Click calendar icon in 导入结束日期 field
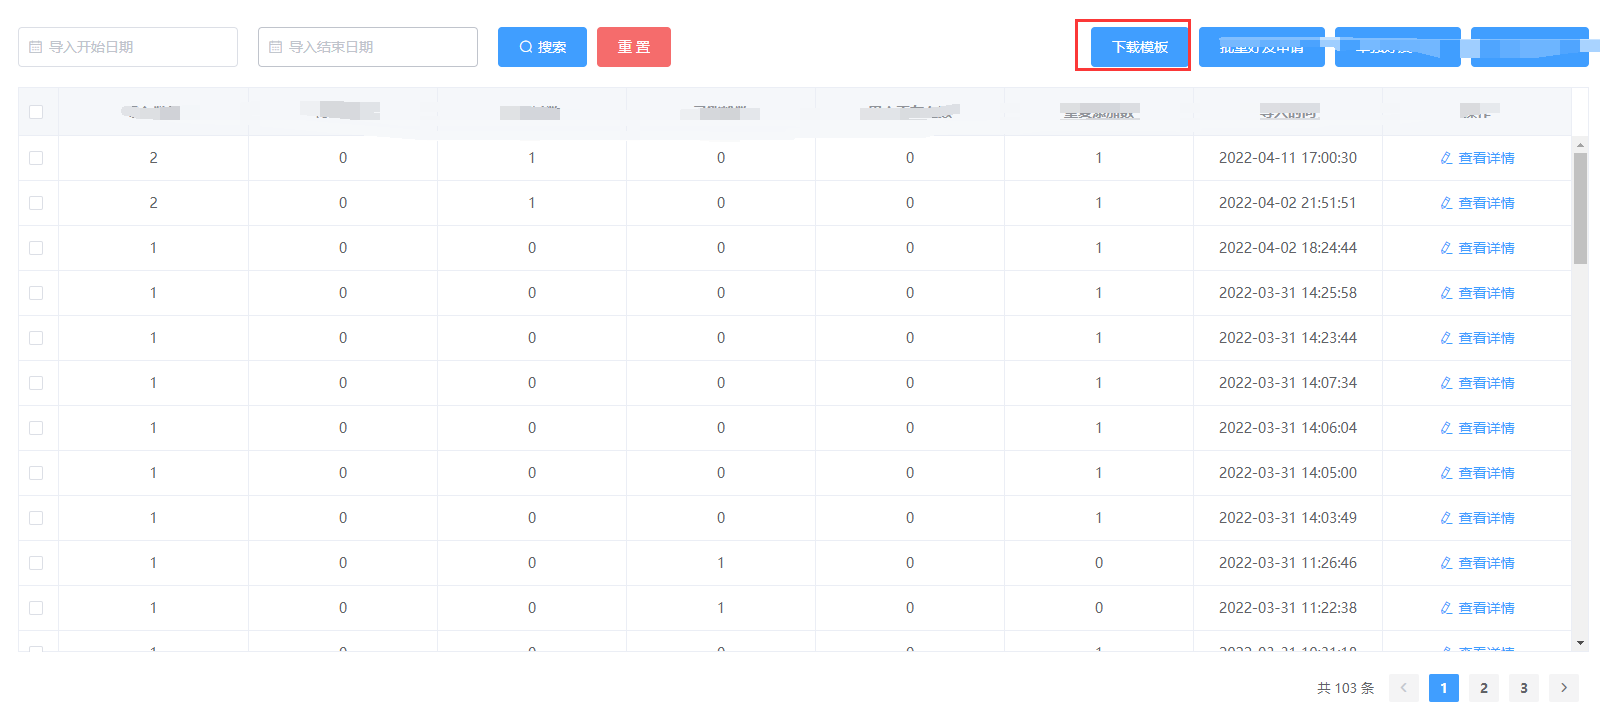This screenshot has width=1610, height=721. [x=276, y=47]
